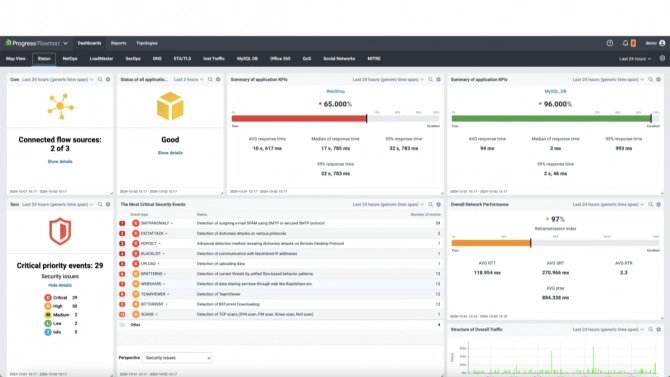670x377 pixels.
Task: Open the Reports menu
Action: (118, 43)
